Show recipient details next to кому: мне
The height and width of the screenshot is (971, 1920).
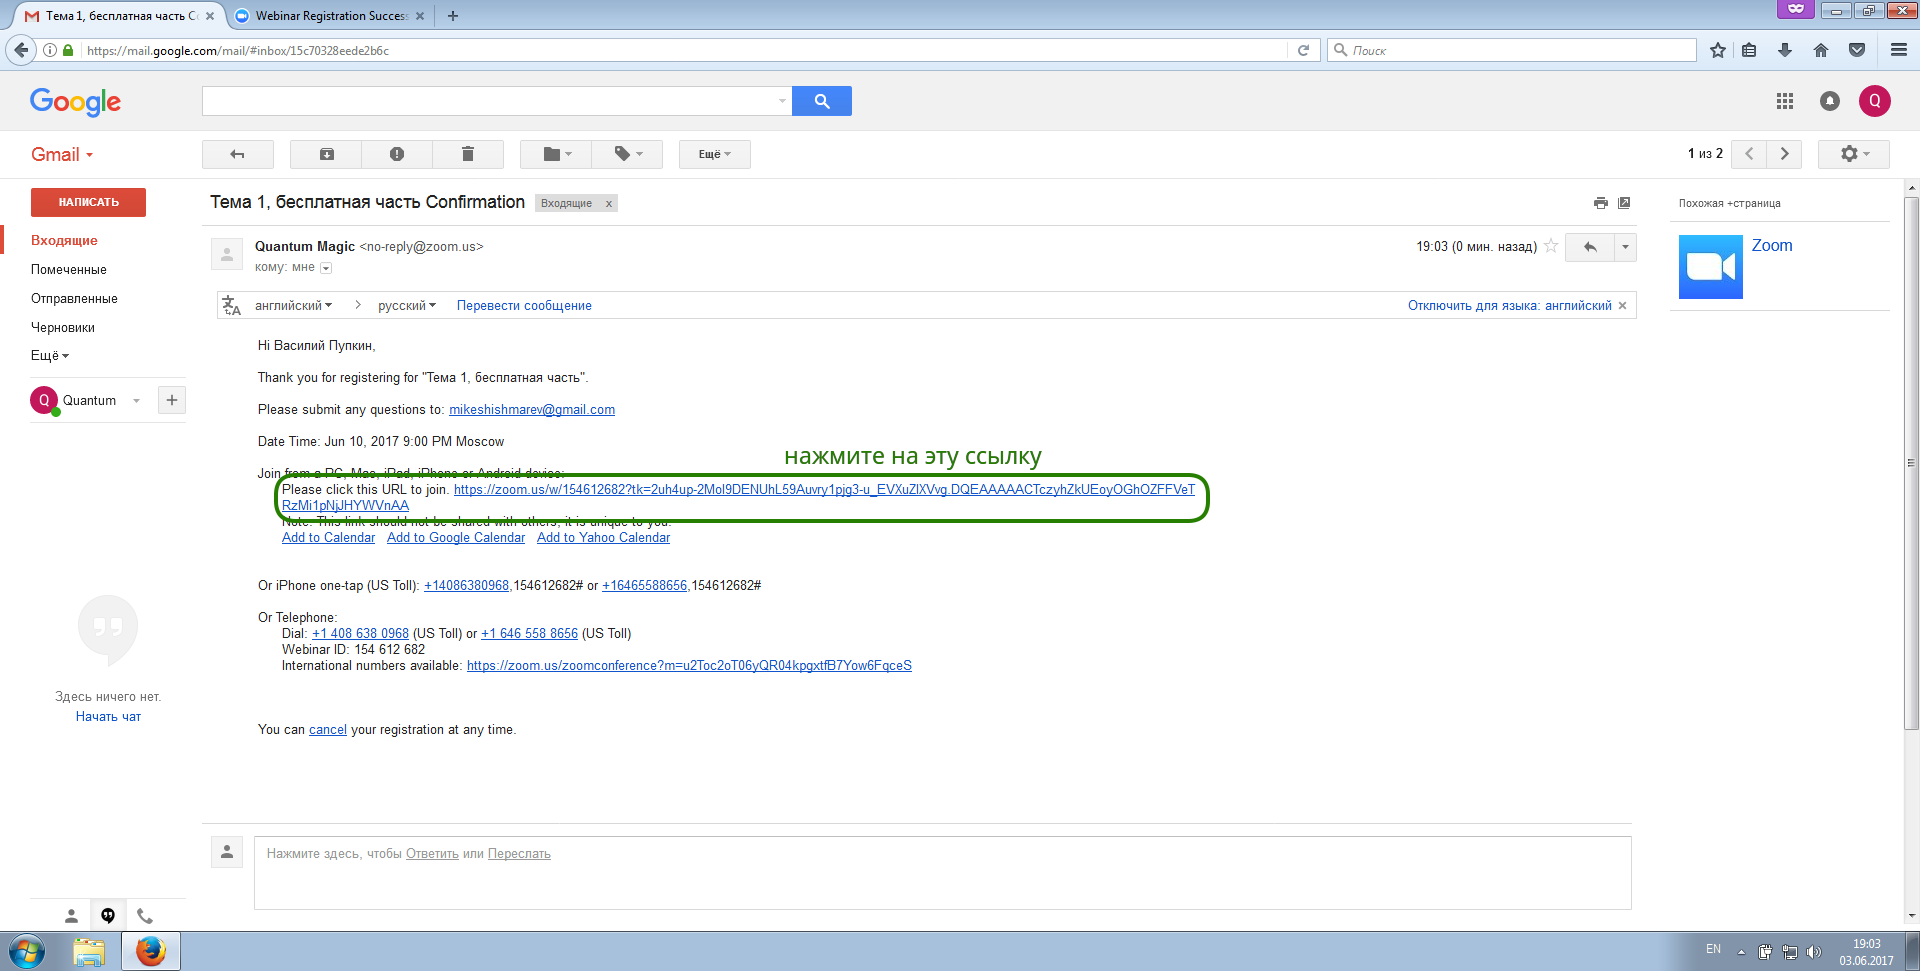click(x=326, y=268)
